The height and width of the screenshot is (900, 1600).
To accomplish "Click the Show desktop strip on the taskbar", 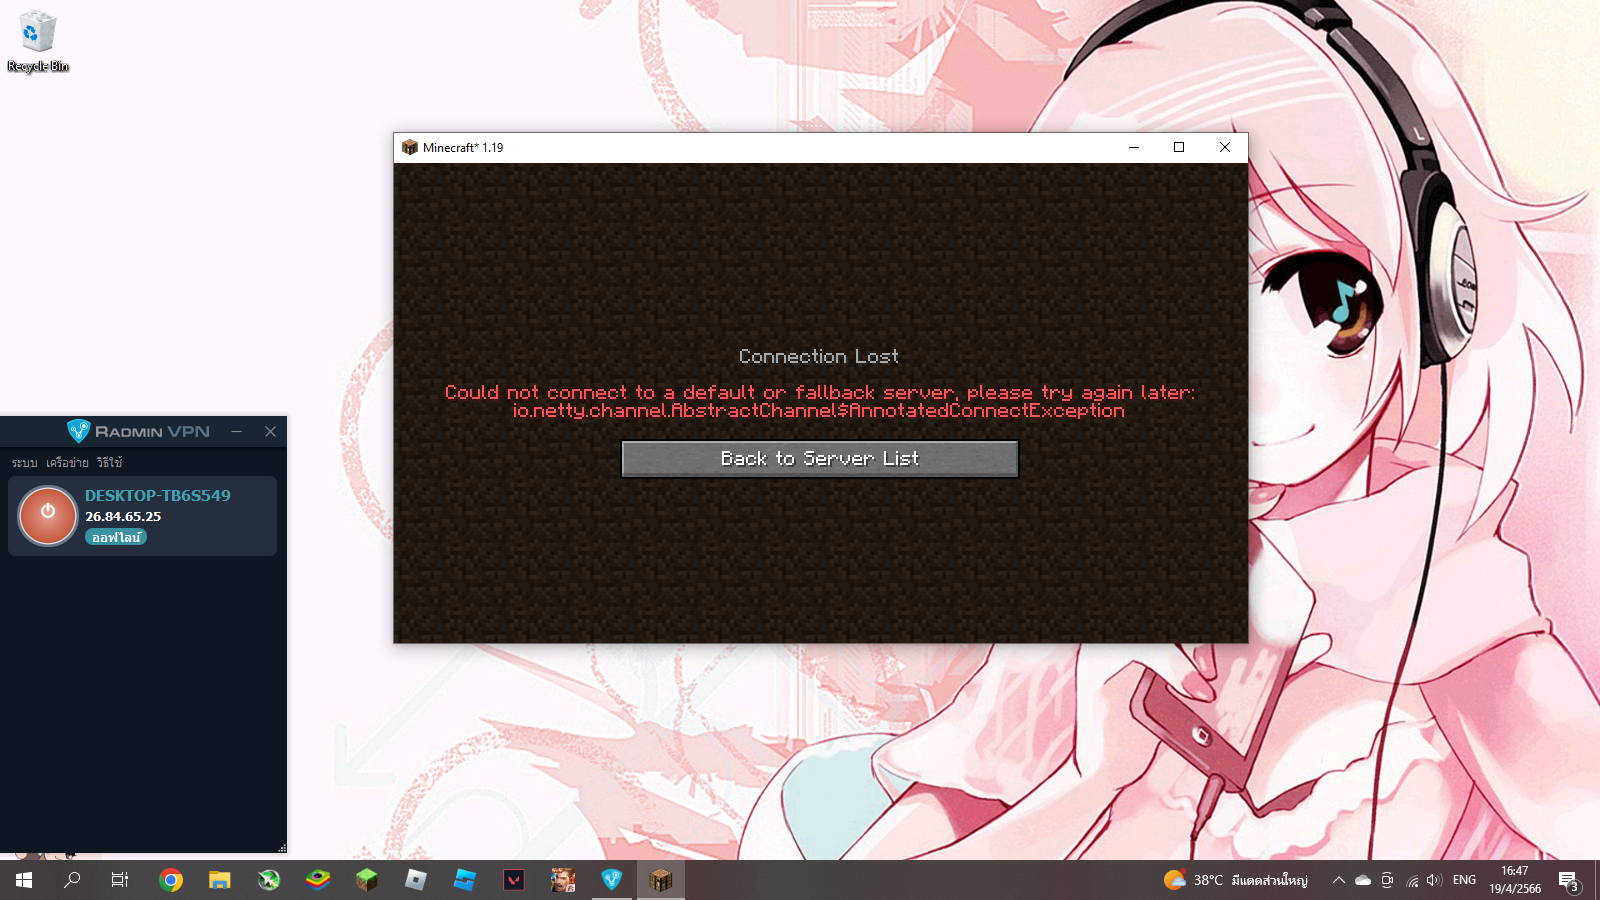I will pos(1597,880).
